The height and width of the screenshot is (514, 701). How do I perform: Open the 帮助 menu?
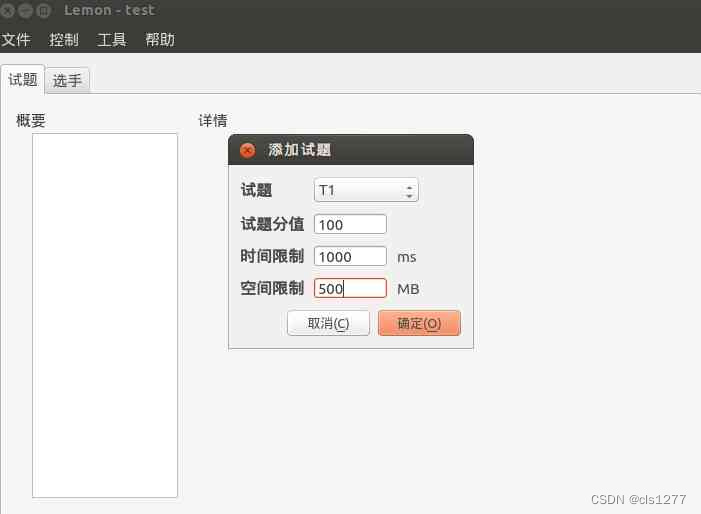pyautogui.click(x=160, y=40)
